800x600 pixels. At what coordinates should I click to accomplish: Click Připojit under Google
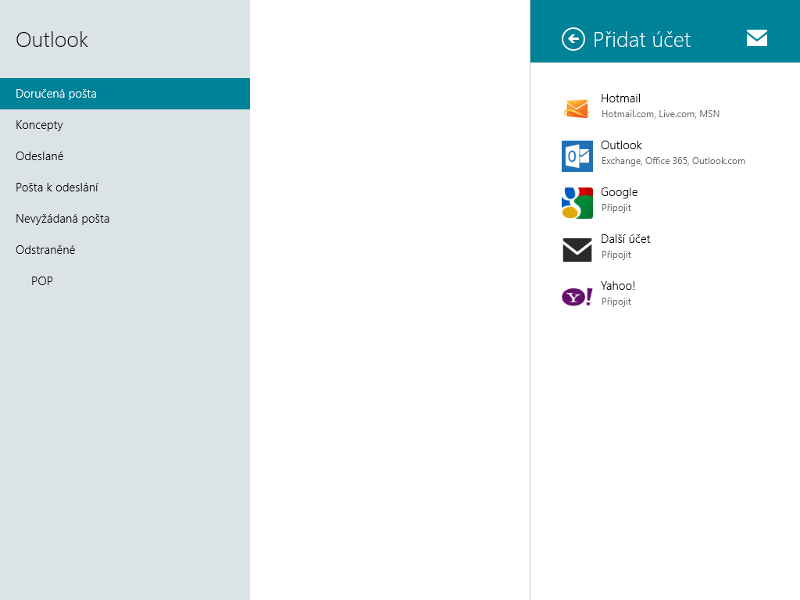point(616,208)
